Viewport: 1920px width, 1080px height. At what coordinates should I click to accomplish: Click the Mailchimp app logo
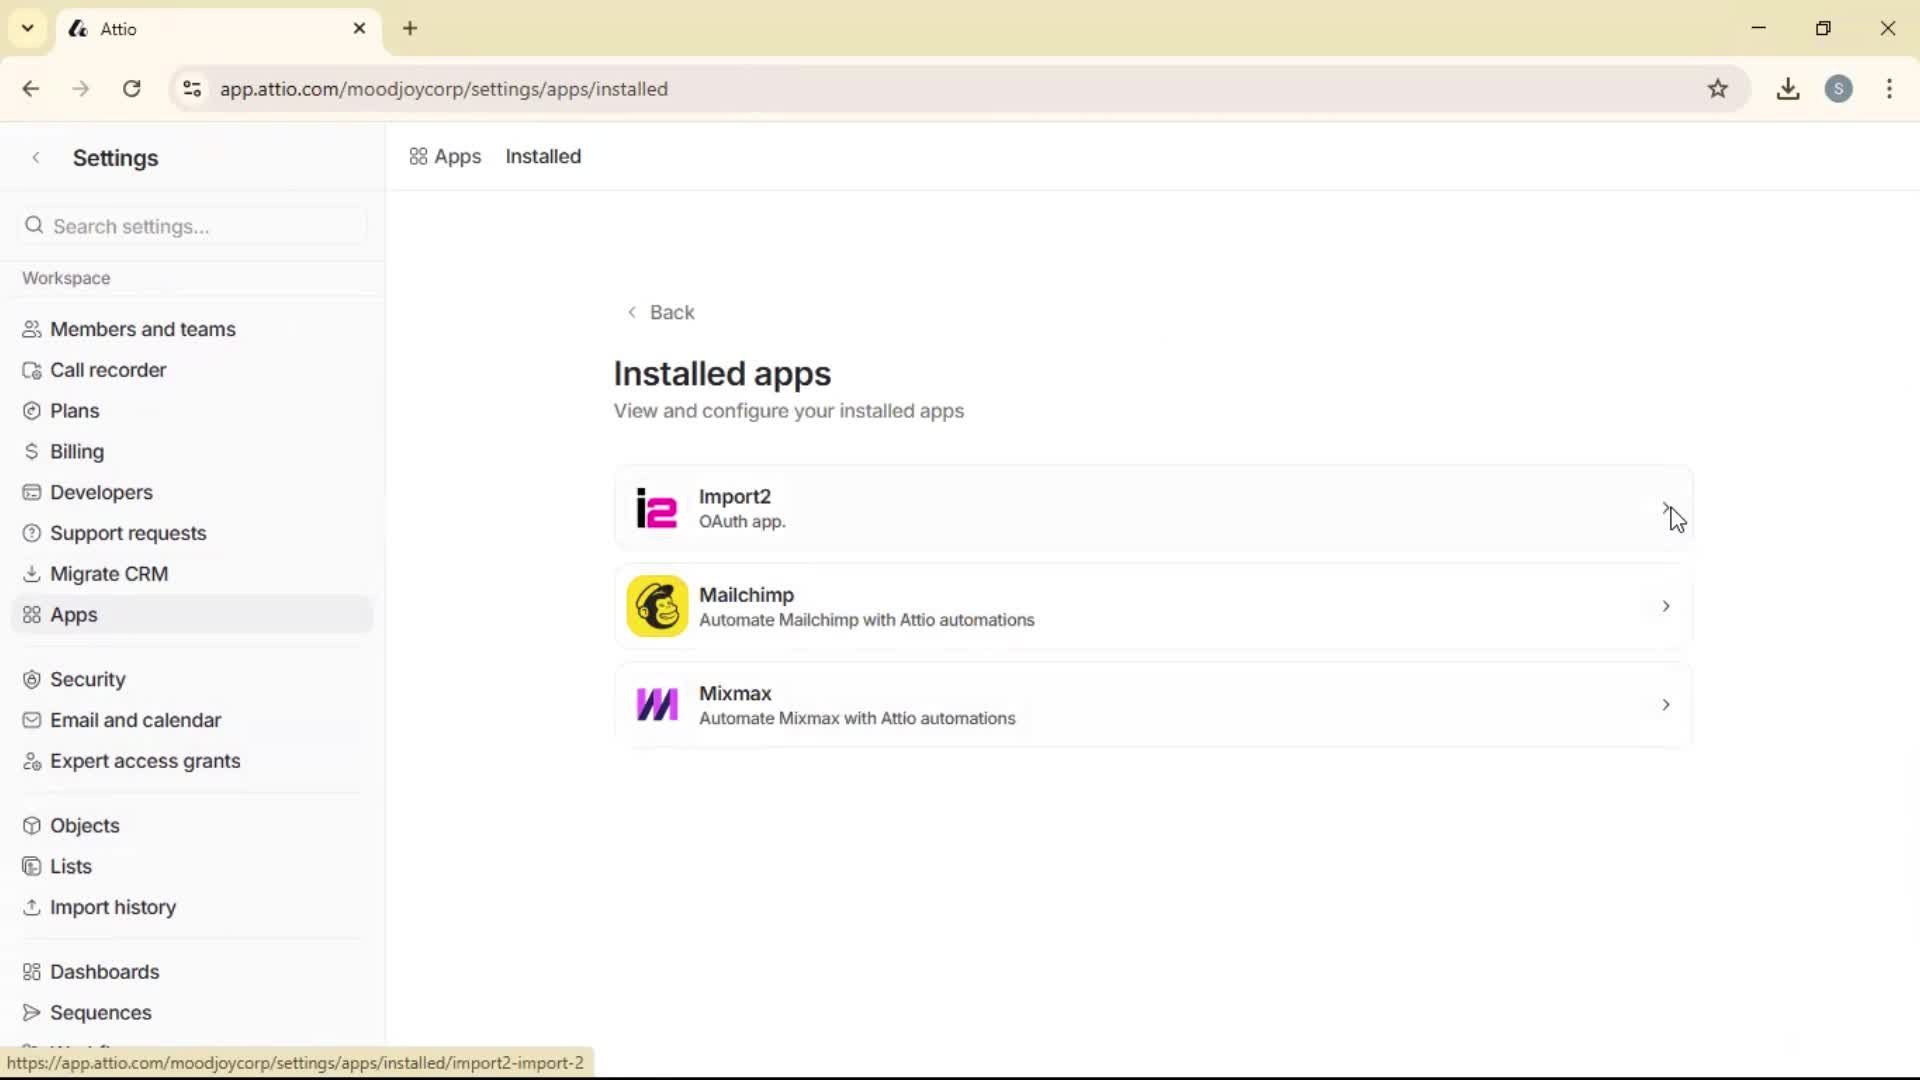click(656, 606)
